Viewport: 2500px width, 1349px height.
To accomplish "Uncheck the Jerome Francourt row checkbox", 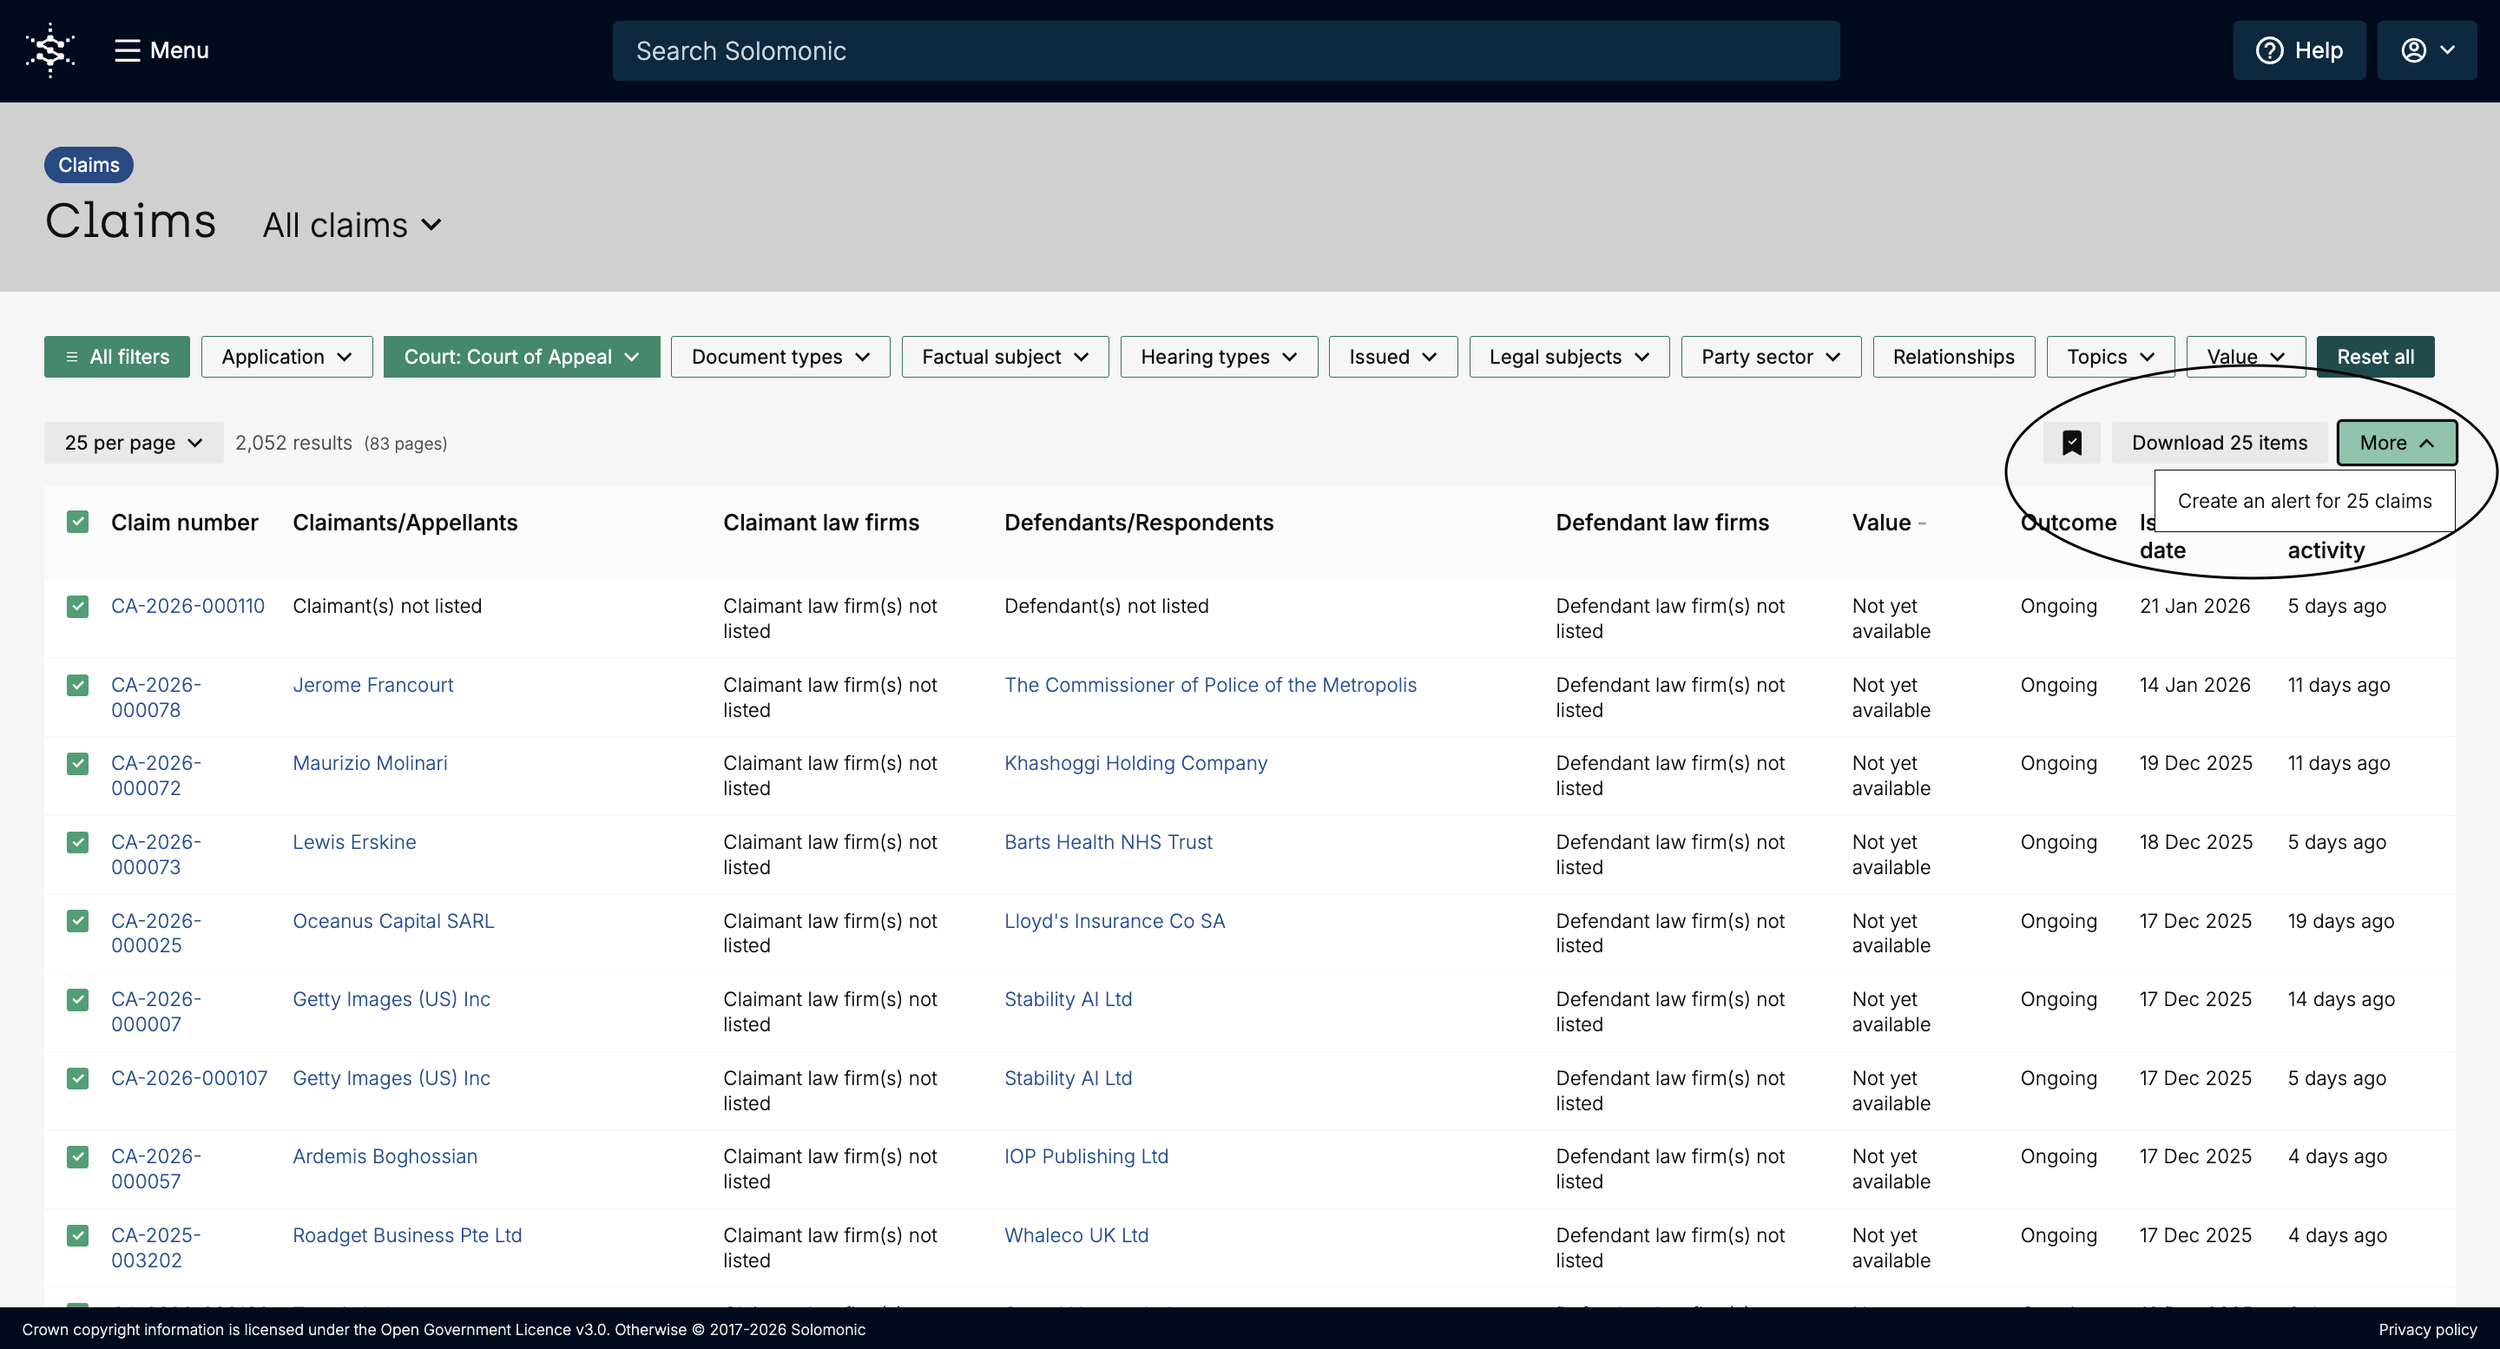I will click(78, 685).
